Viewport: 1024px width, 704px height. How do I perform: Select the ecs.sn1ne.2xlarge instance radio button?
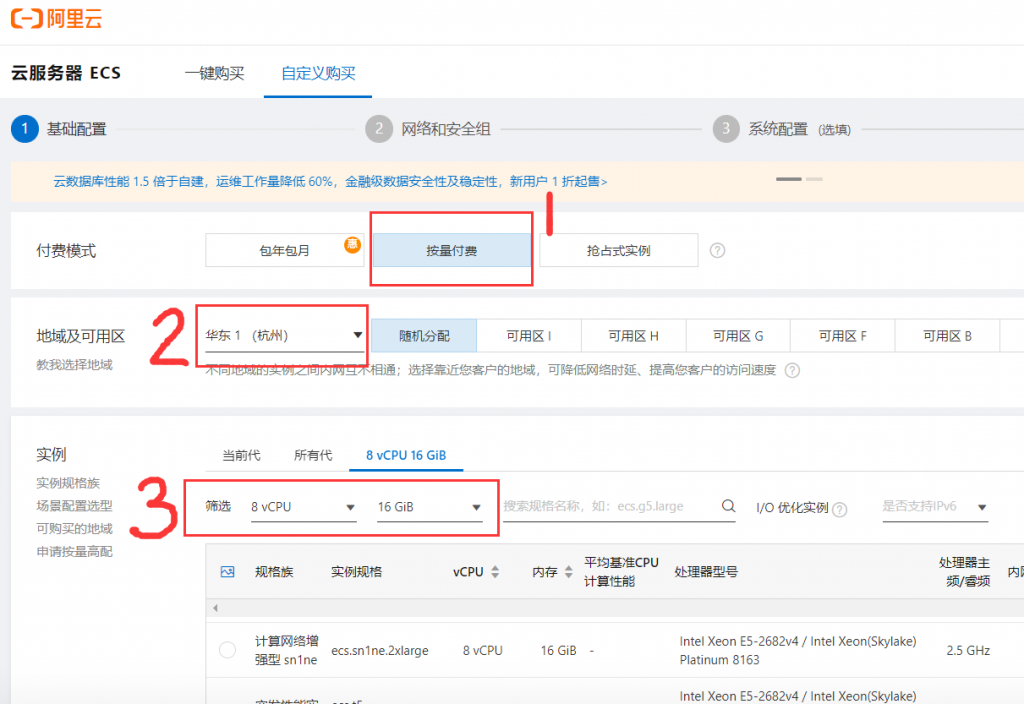click(227, 650)
